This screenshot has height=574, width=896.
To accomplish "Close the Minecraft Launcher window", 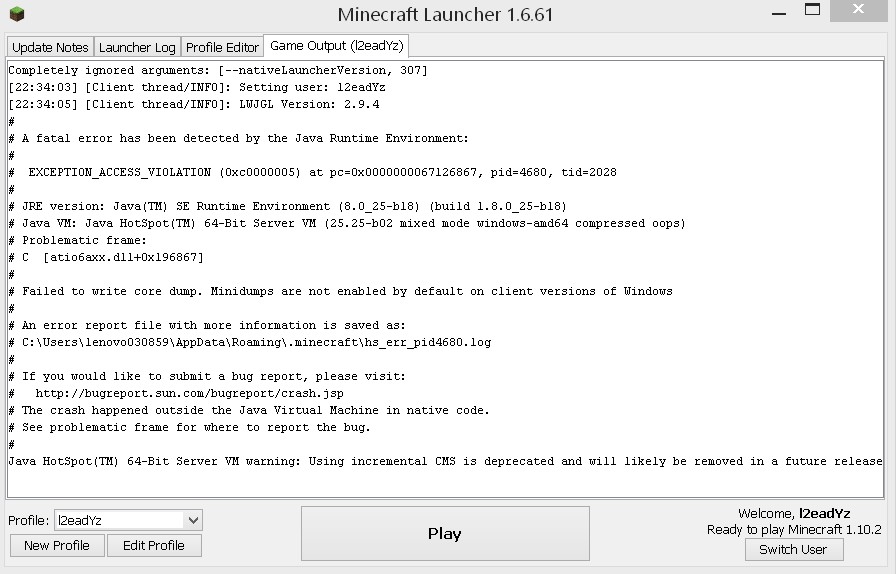I will [858, 10].
